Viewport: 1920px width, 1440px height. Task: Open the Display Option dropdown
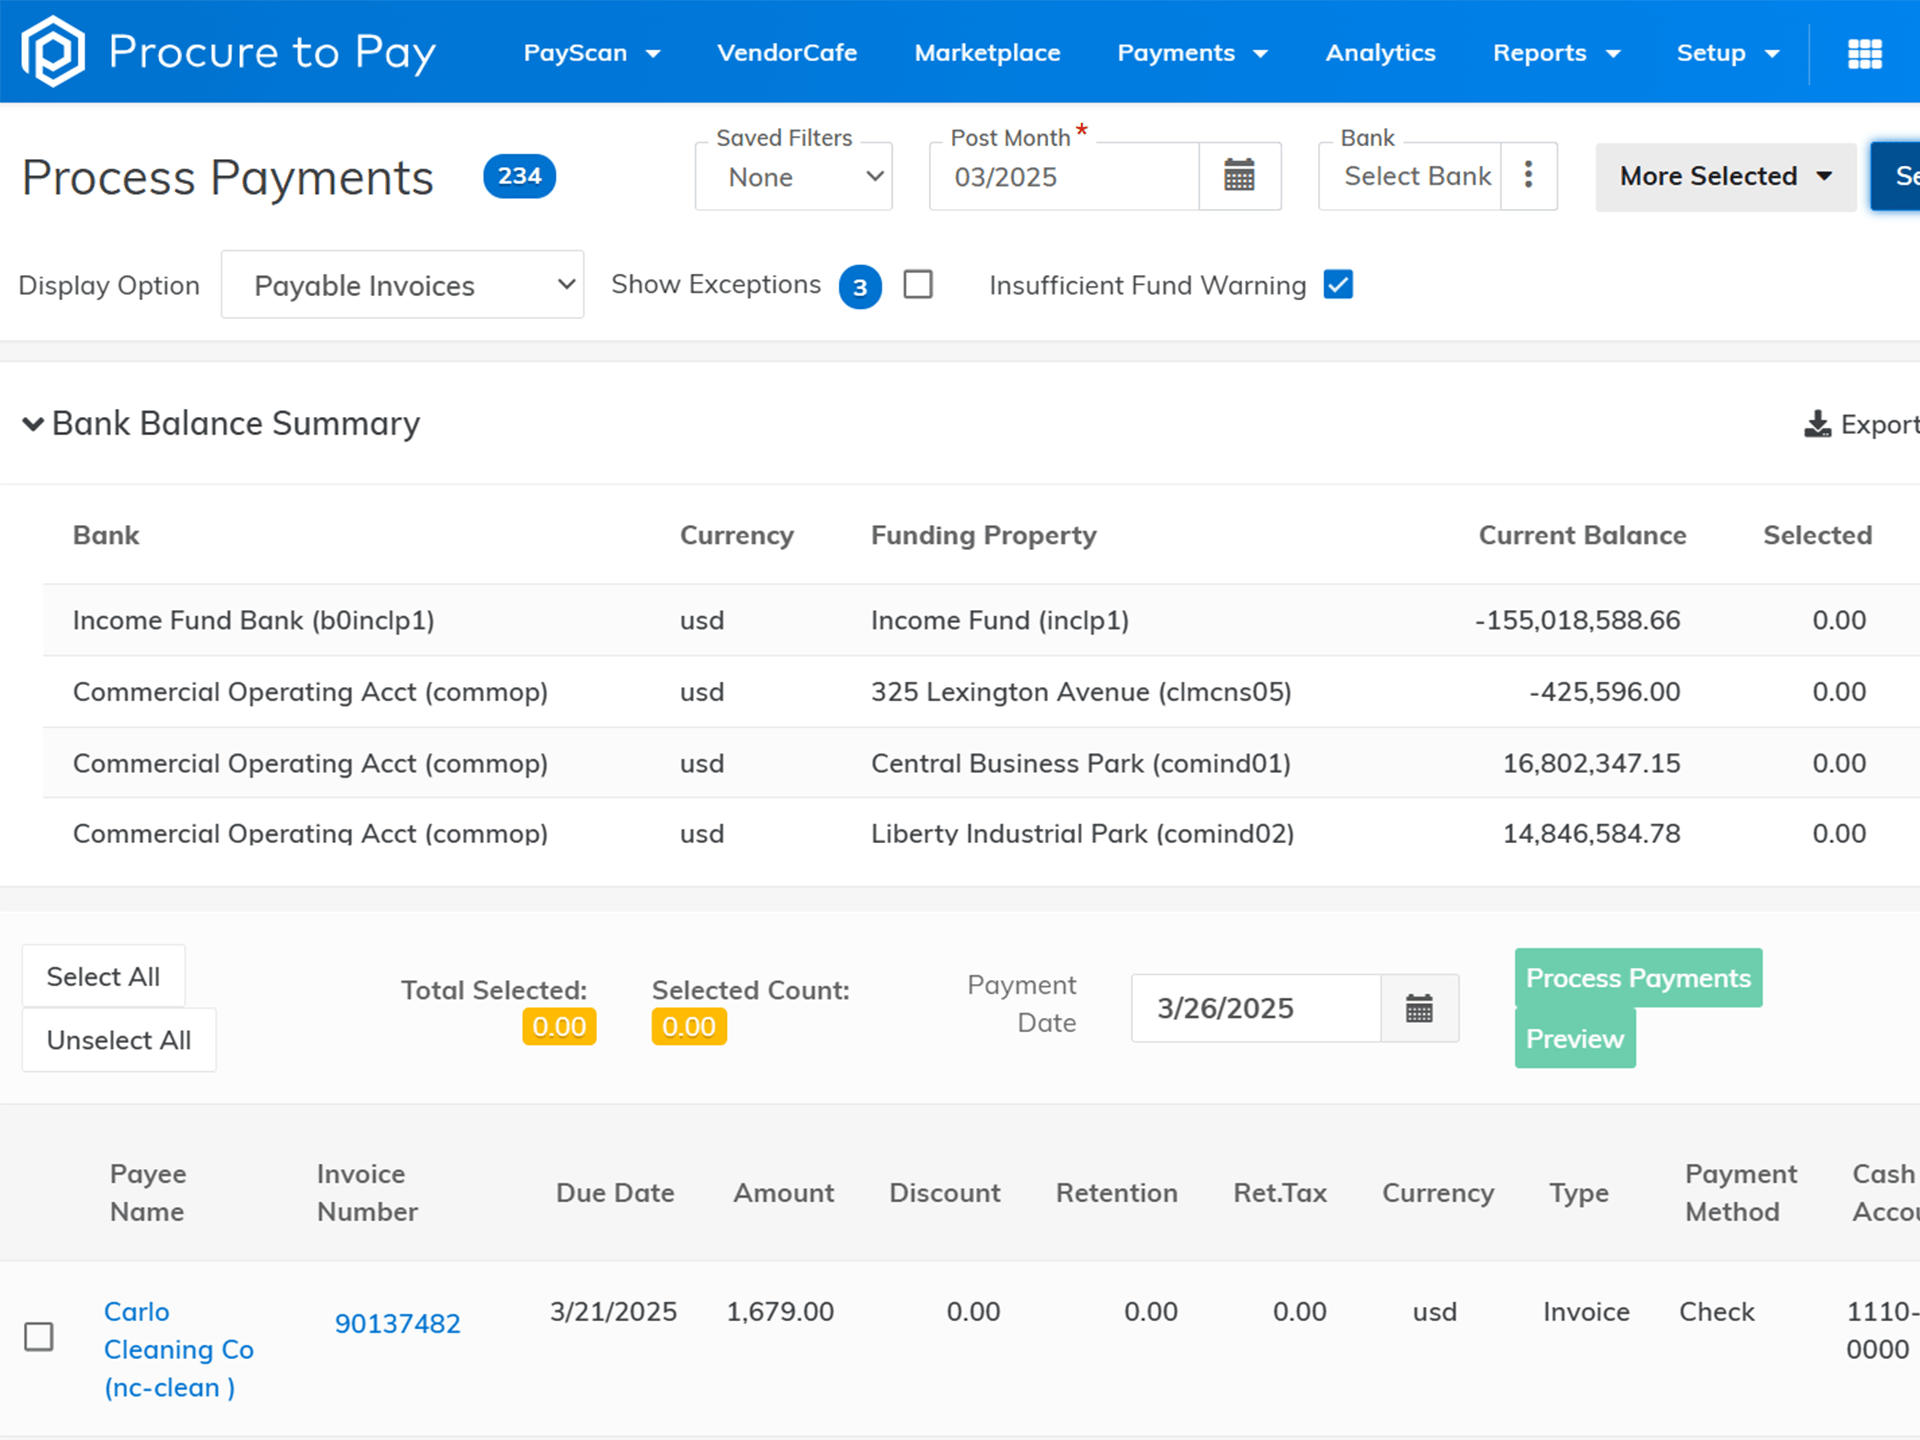coord(402,285)
